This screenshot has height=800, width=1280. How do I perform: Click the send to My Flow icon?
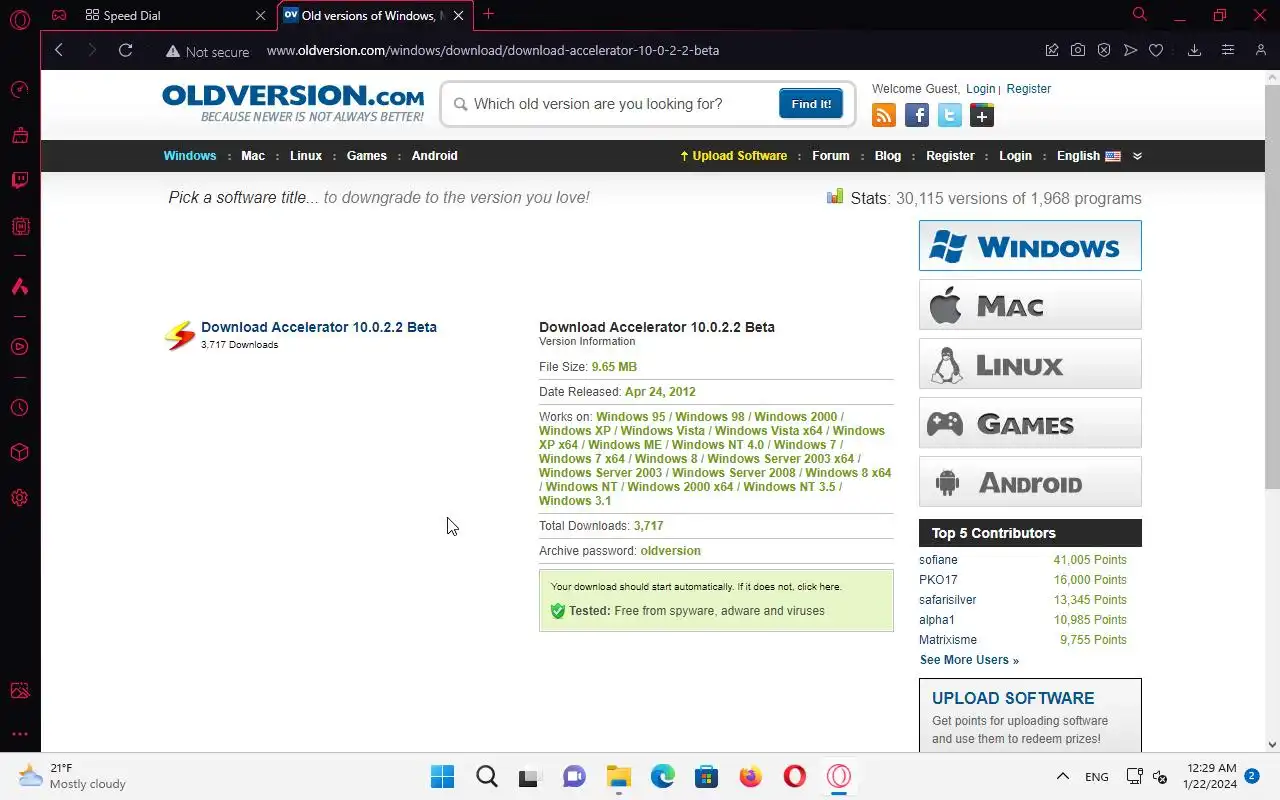coord(1130,50)
